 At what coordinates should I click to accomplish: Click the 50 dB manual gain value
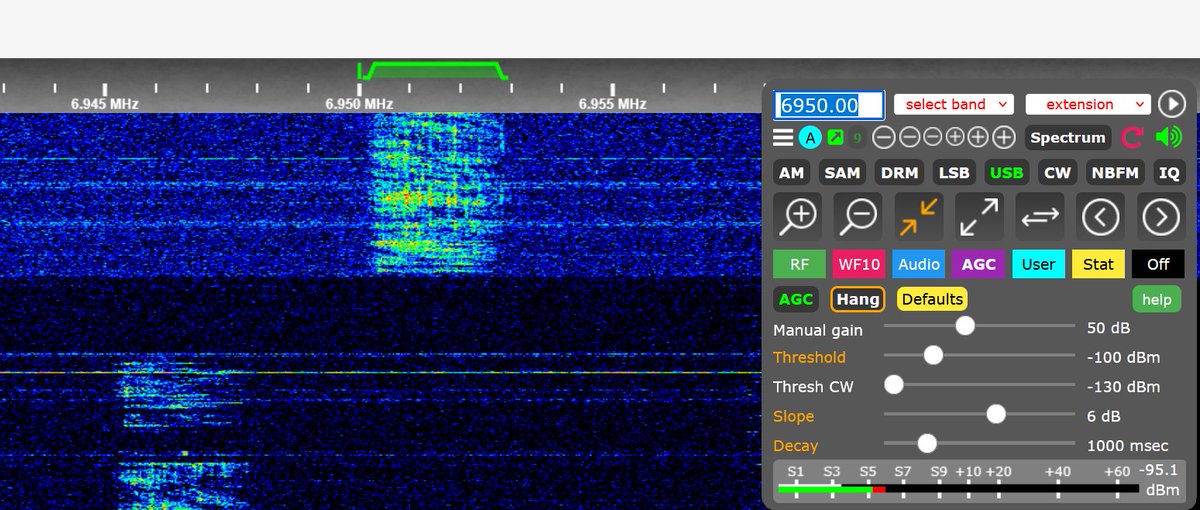(1109, 328)
